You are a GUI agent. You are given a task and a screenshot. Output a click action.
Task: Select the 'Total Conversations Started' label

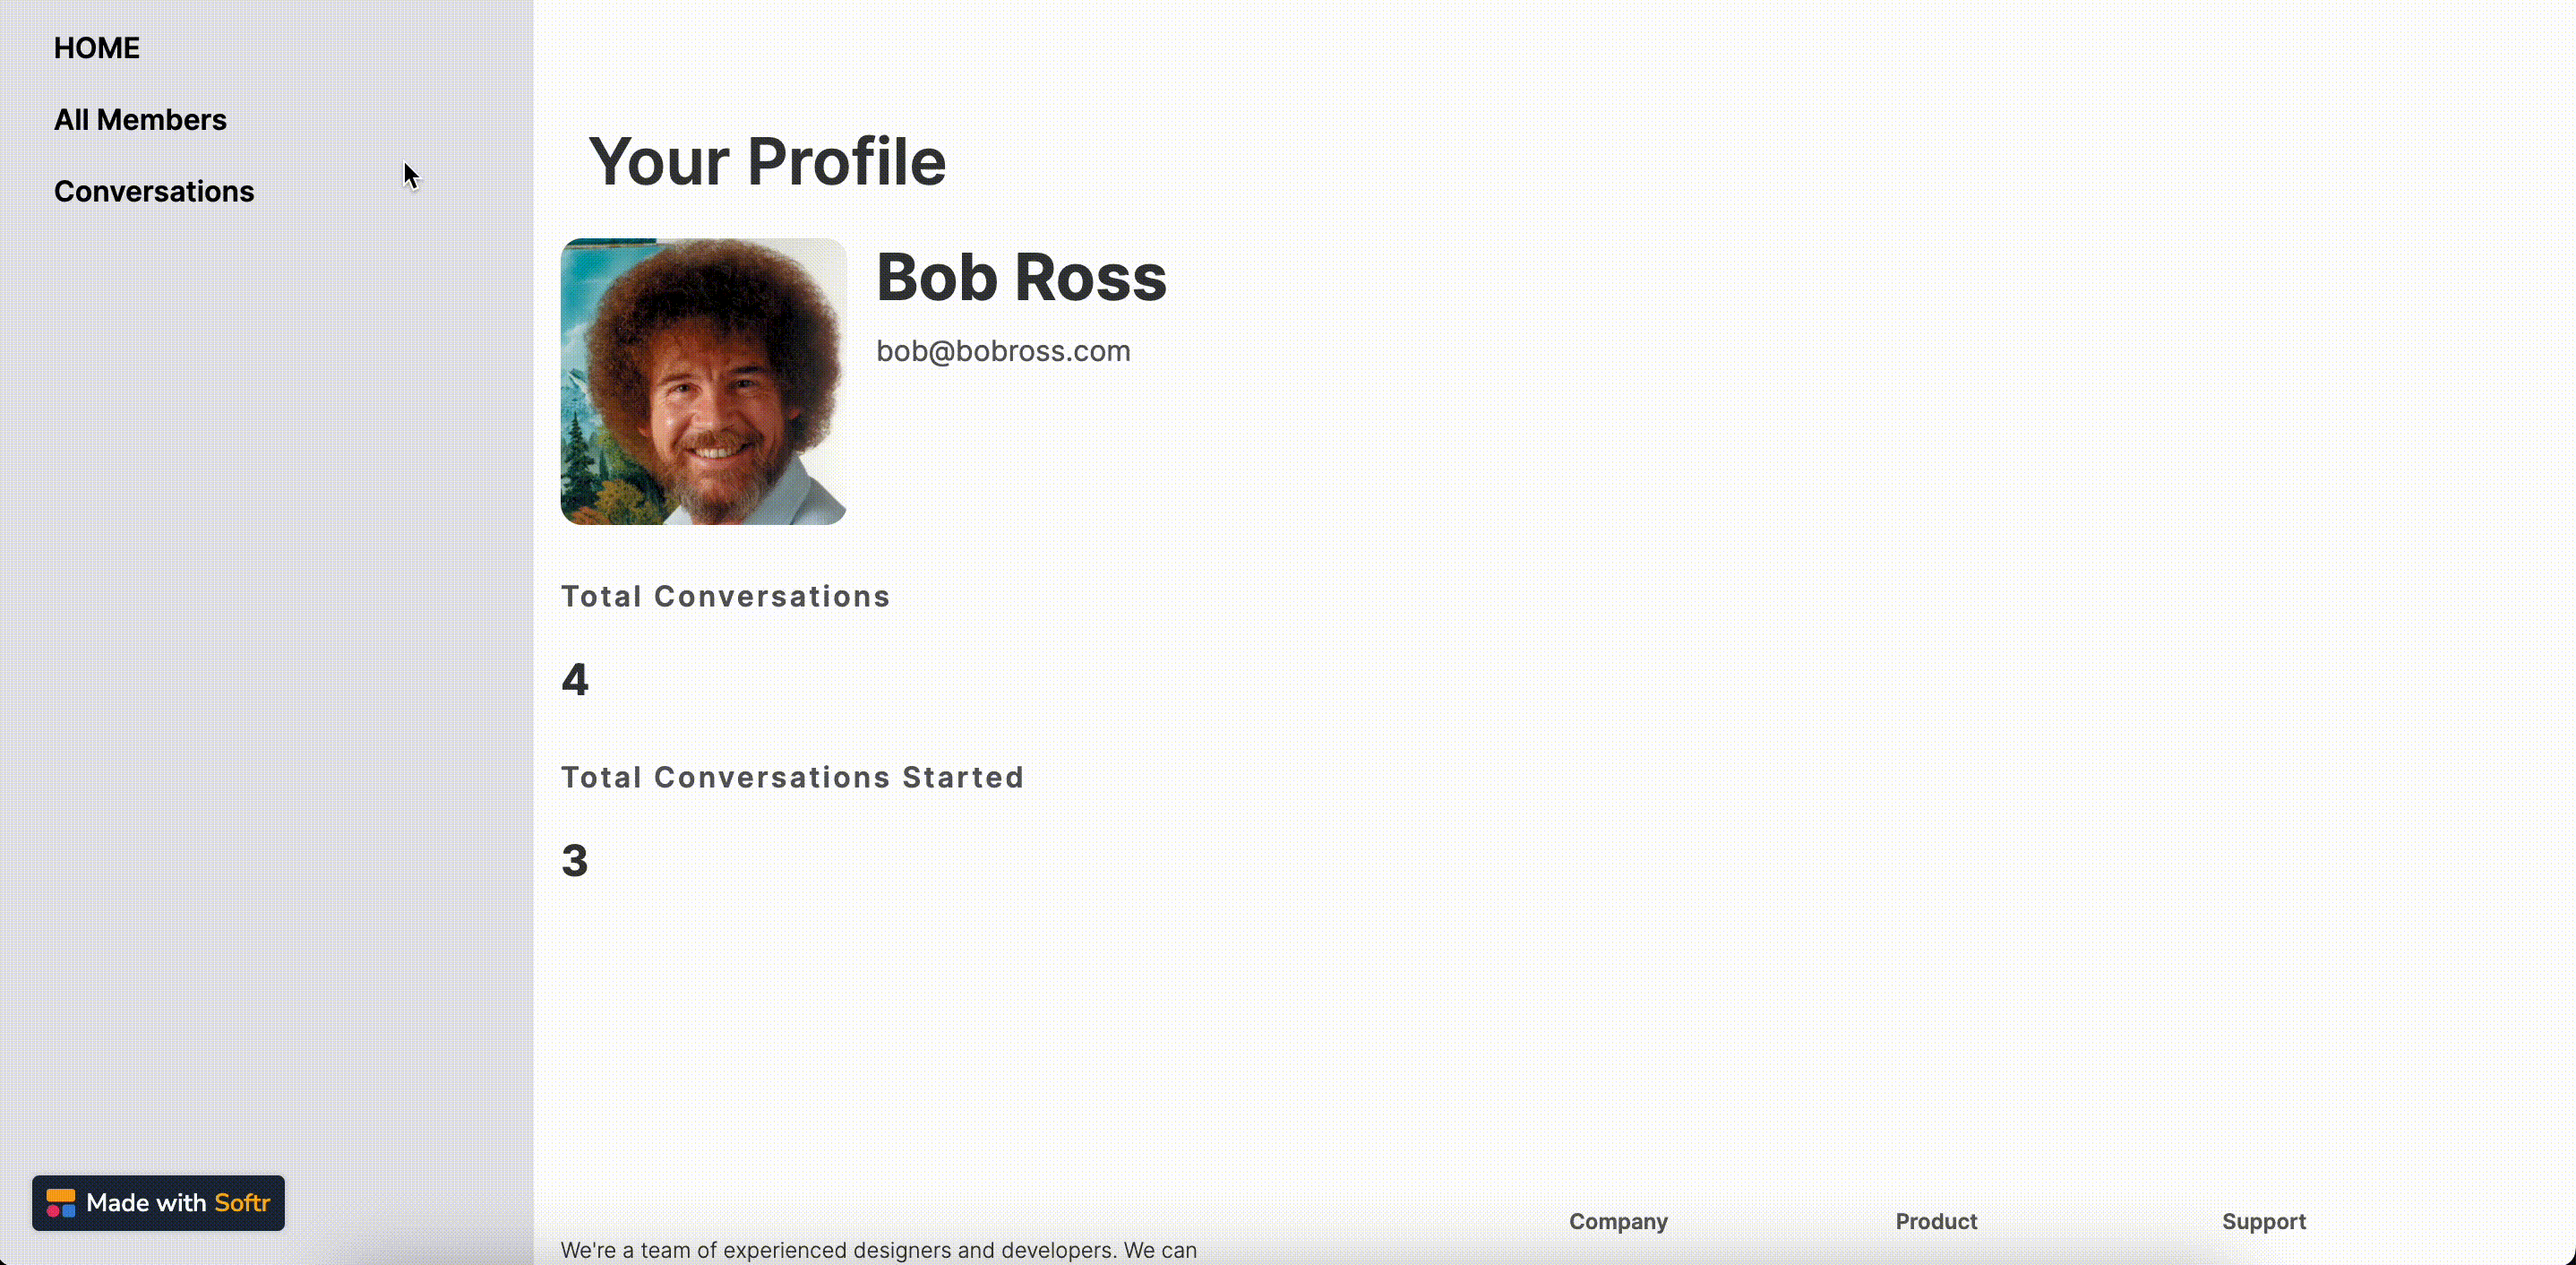point(793,777)
